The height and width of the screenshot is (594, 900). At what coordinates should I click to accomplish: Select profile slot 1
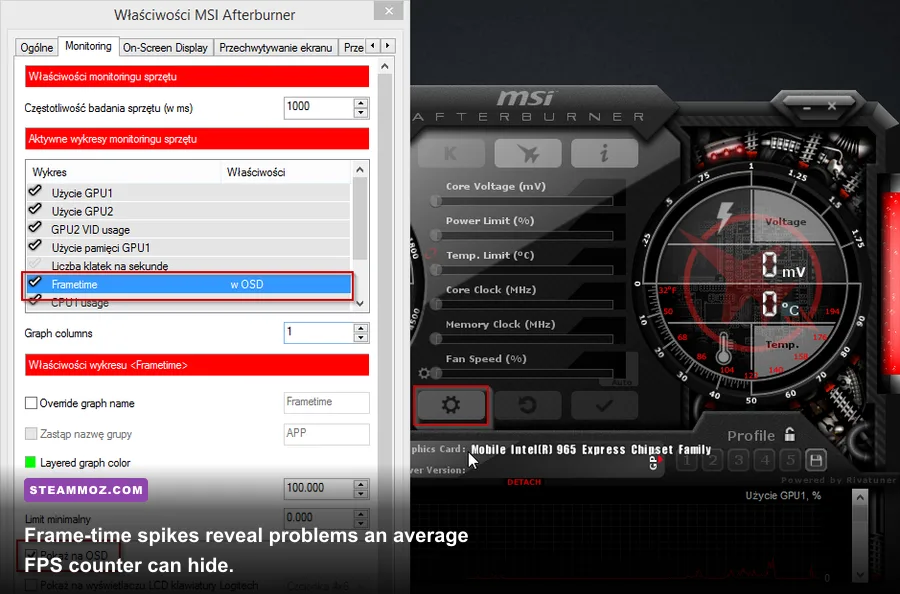point(687,460)
